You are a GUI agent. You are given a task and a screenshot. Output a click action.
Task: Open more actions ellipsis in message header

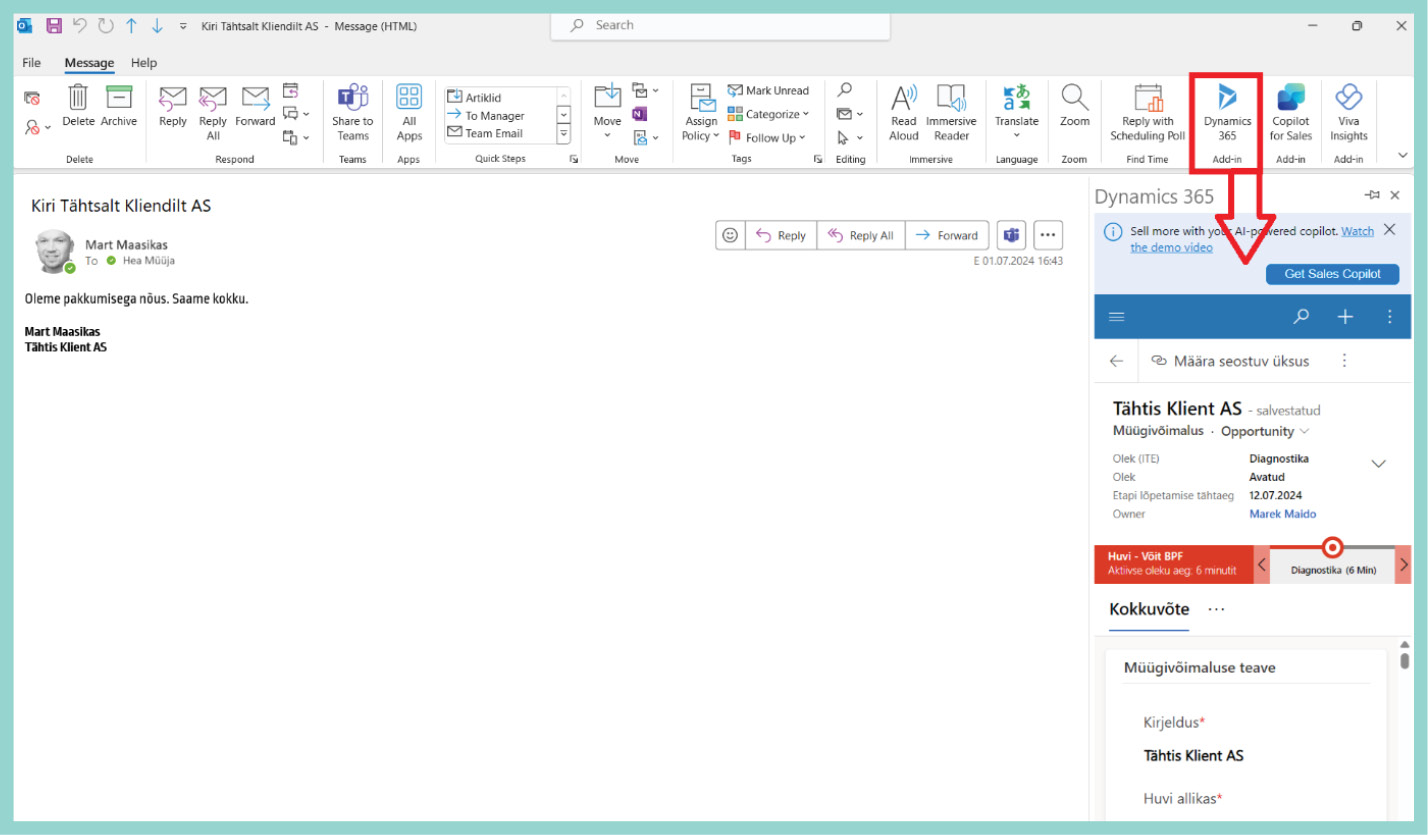(1048, 235)
